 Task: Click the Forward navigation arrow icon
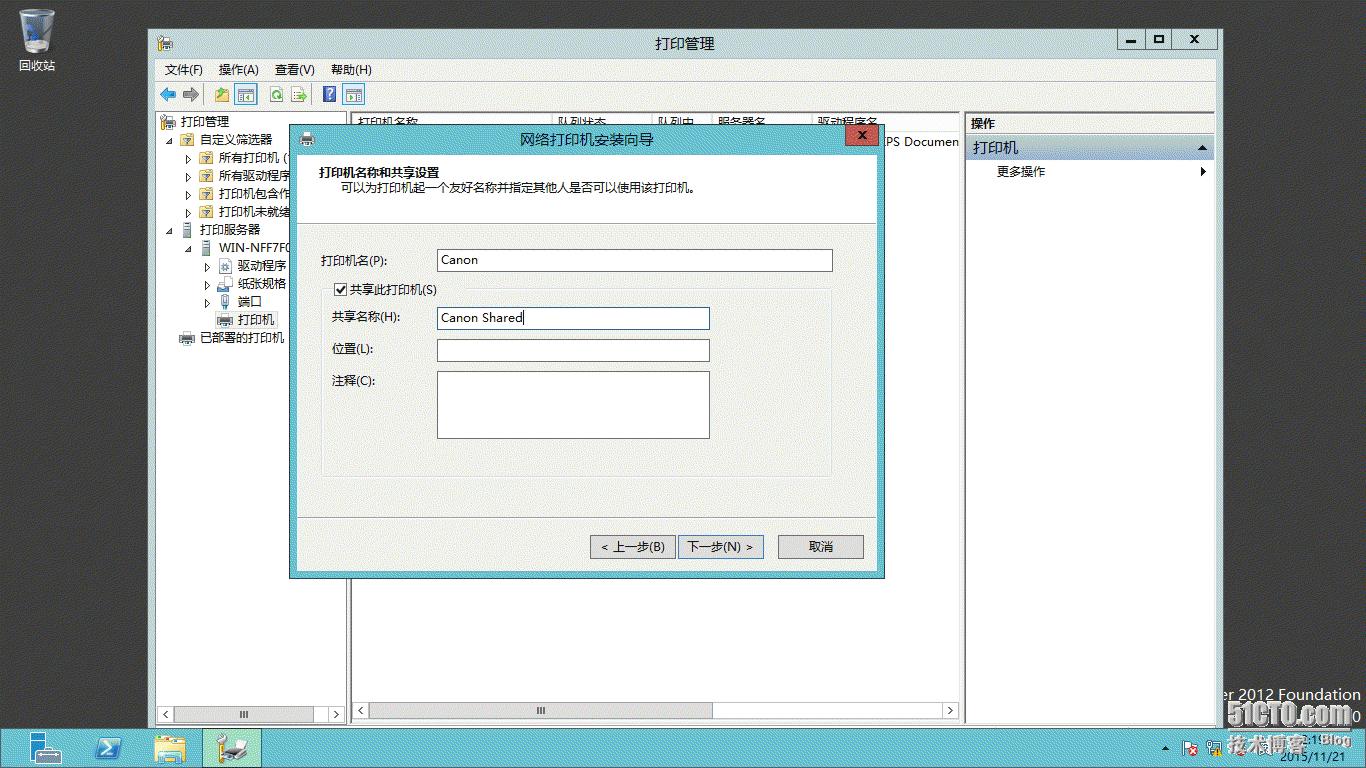191,93
